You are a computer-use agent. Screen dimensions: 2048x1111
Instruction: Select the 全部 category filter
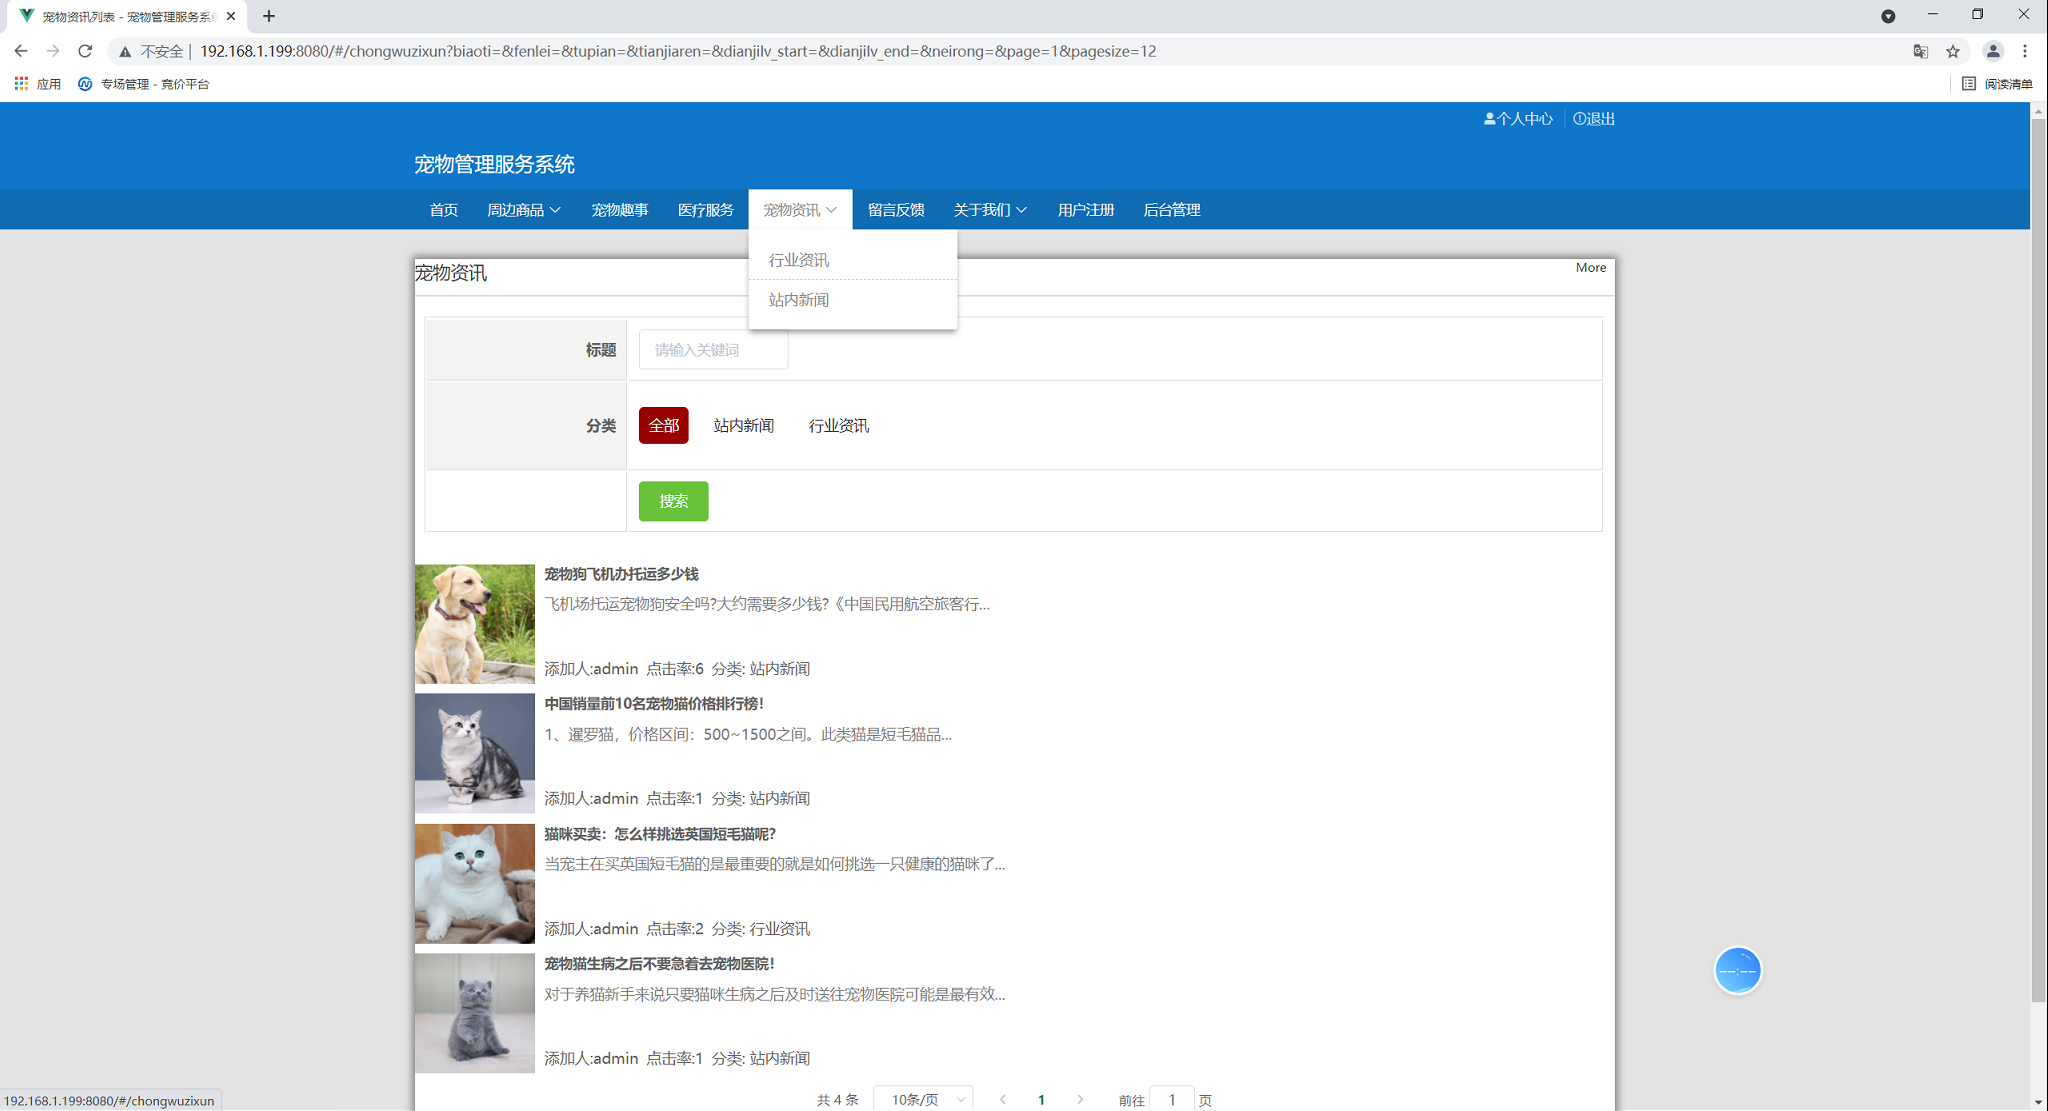click(663, 426)
